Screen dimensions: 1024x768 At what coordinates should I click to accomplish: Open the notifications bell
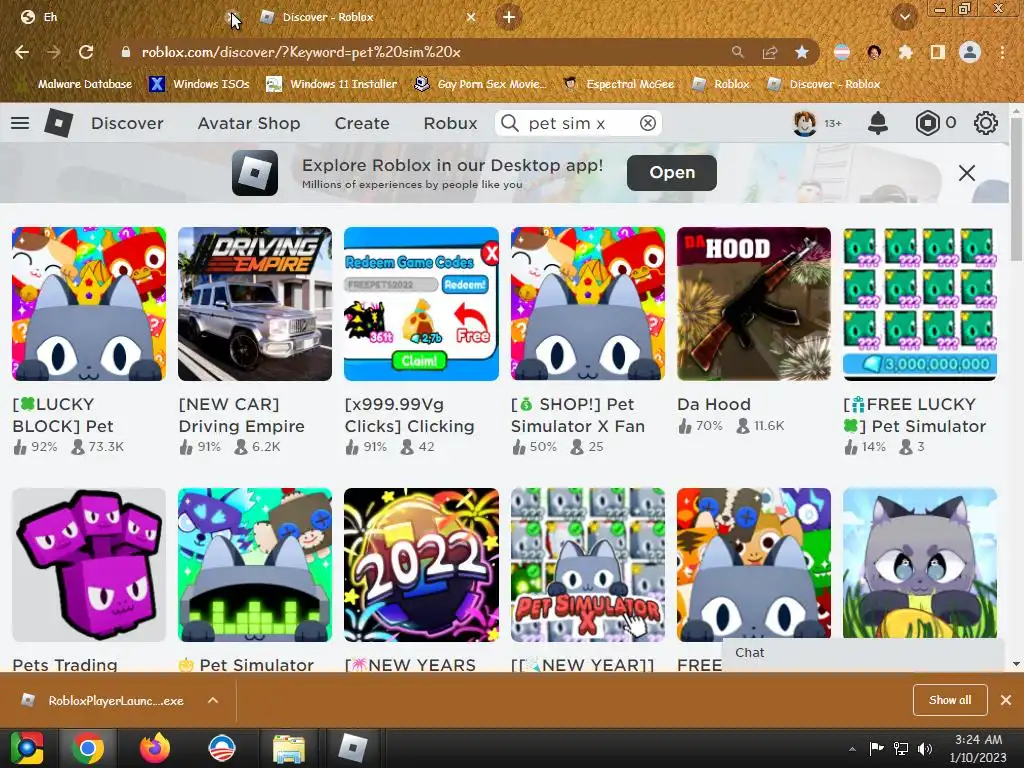(878, 123)
